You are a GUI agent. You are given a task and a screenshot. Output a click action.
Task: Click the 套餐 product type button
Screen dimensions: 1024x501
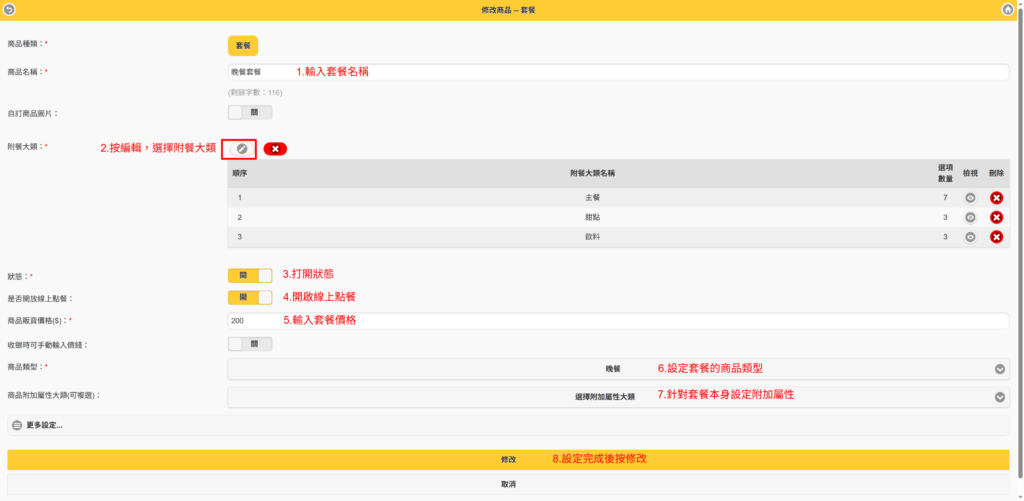tap(243, 46)
